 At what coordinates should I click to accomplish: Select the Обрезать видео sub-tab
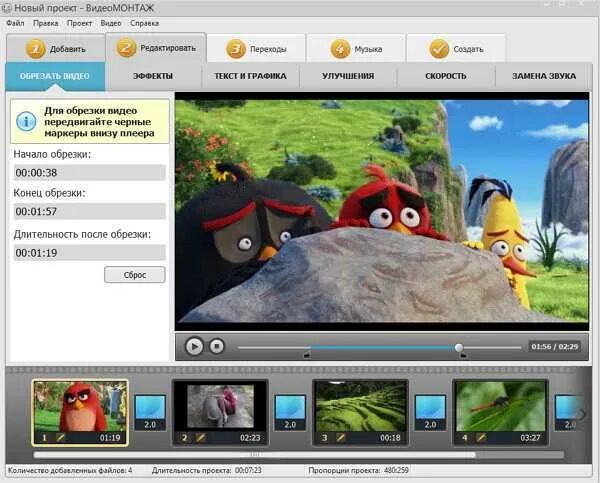click(55, 76)
